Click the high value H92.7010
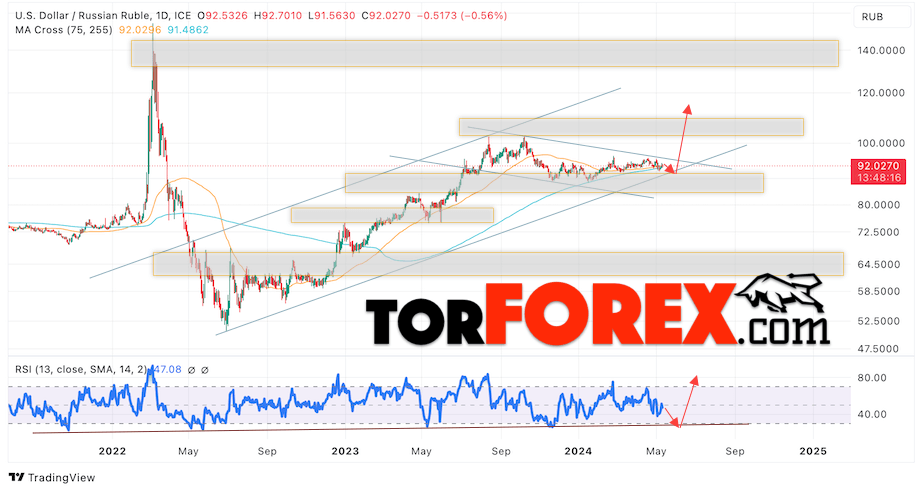This screenshot has width=923, height=492. coord(278,16)
